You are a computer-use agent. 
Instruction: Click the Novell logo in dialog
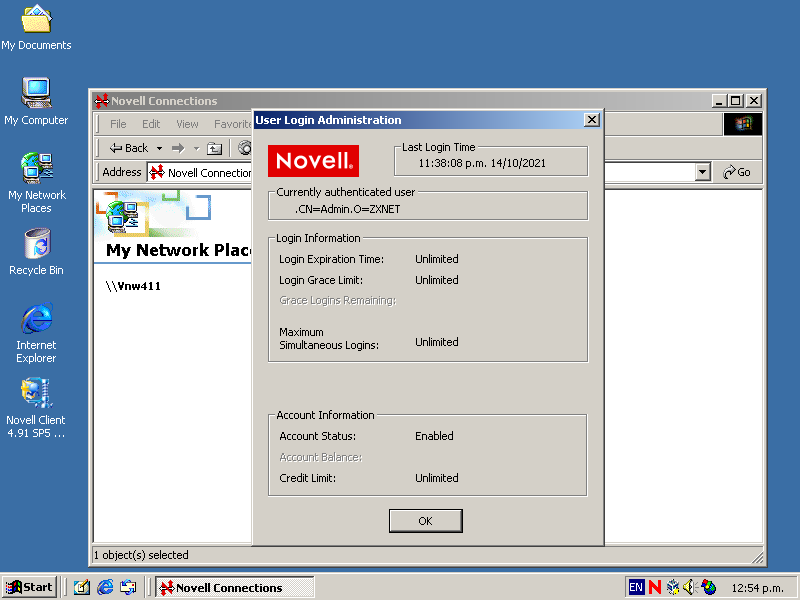click(313, 161)
